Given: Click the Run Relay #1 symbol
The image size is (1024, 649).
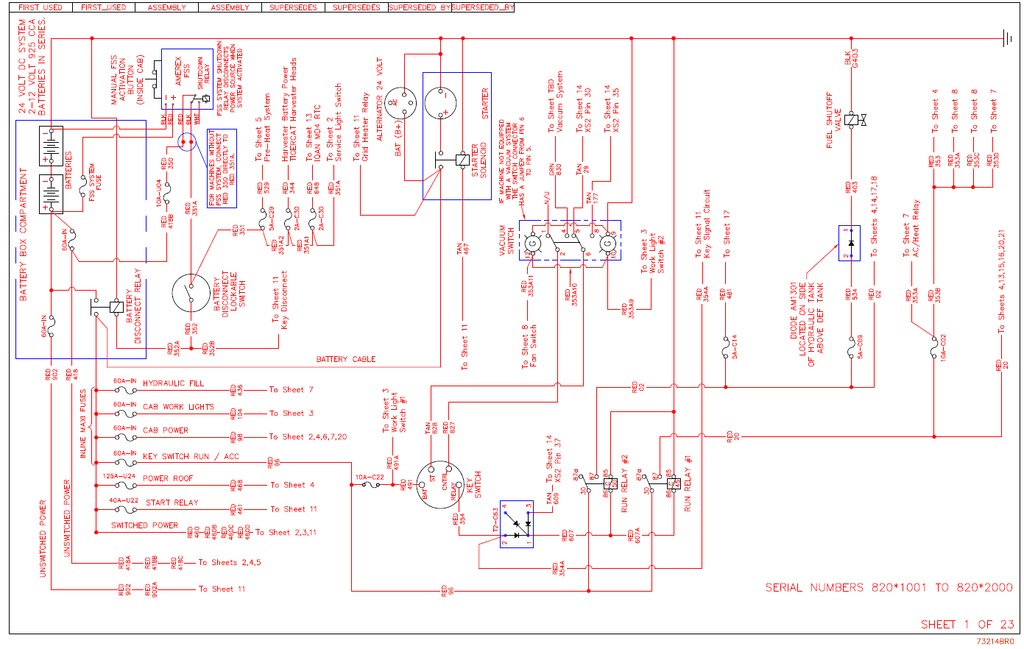Looking at the screenshot, I should pos(673,484).
